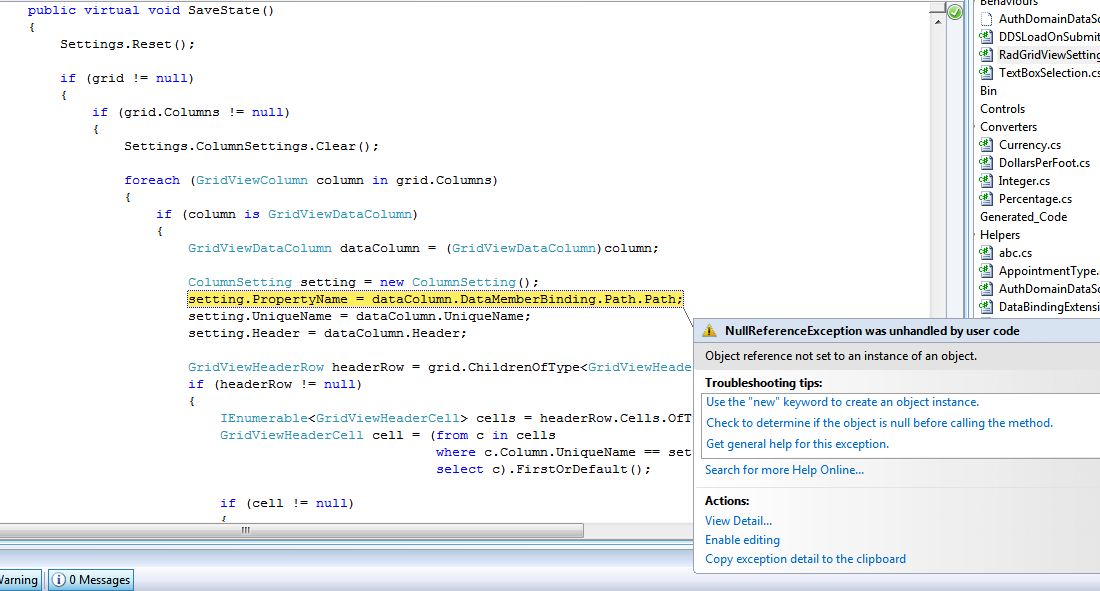Click the C# file icon for DDSLoadOnSubmit
The image size is (1100, 591).
986,36
